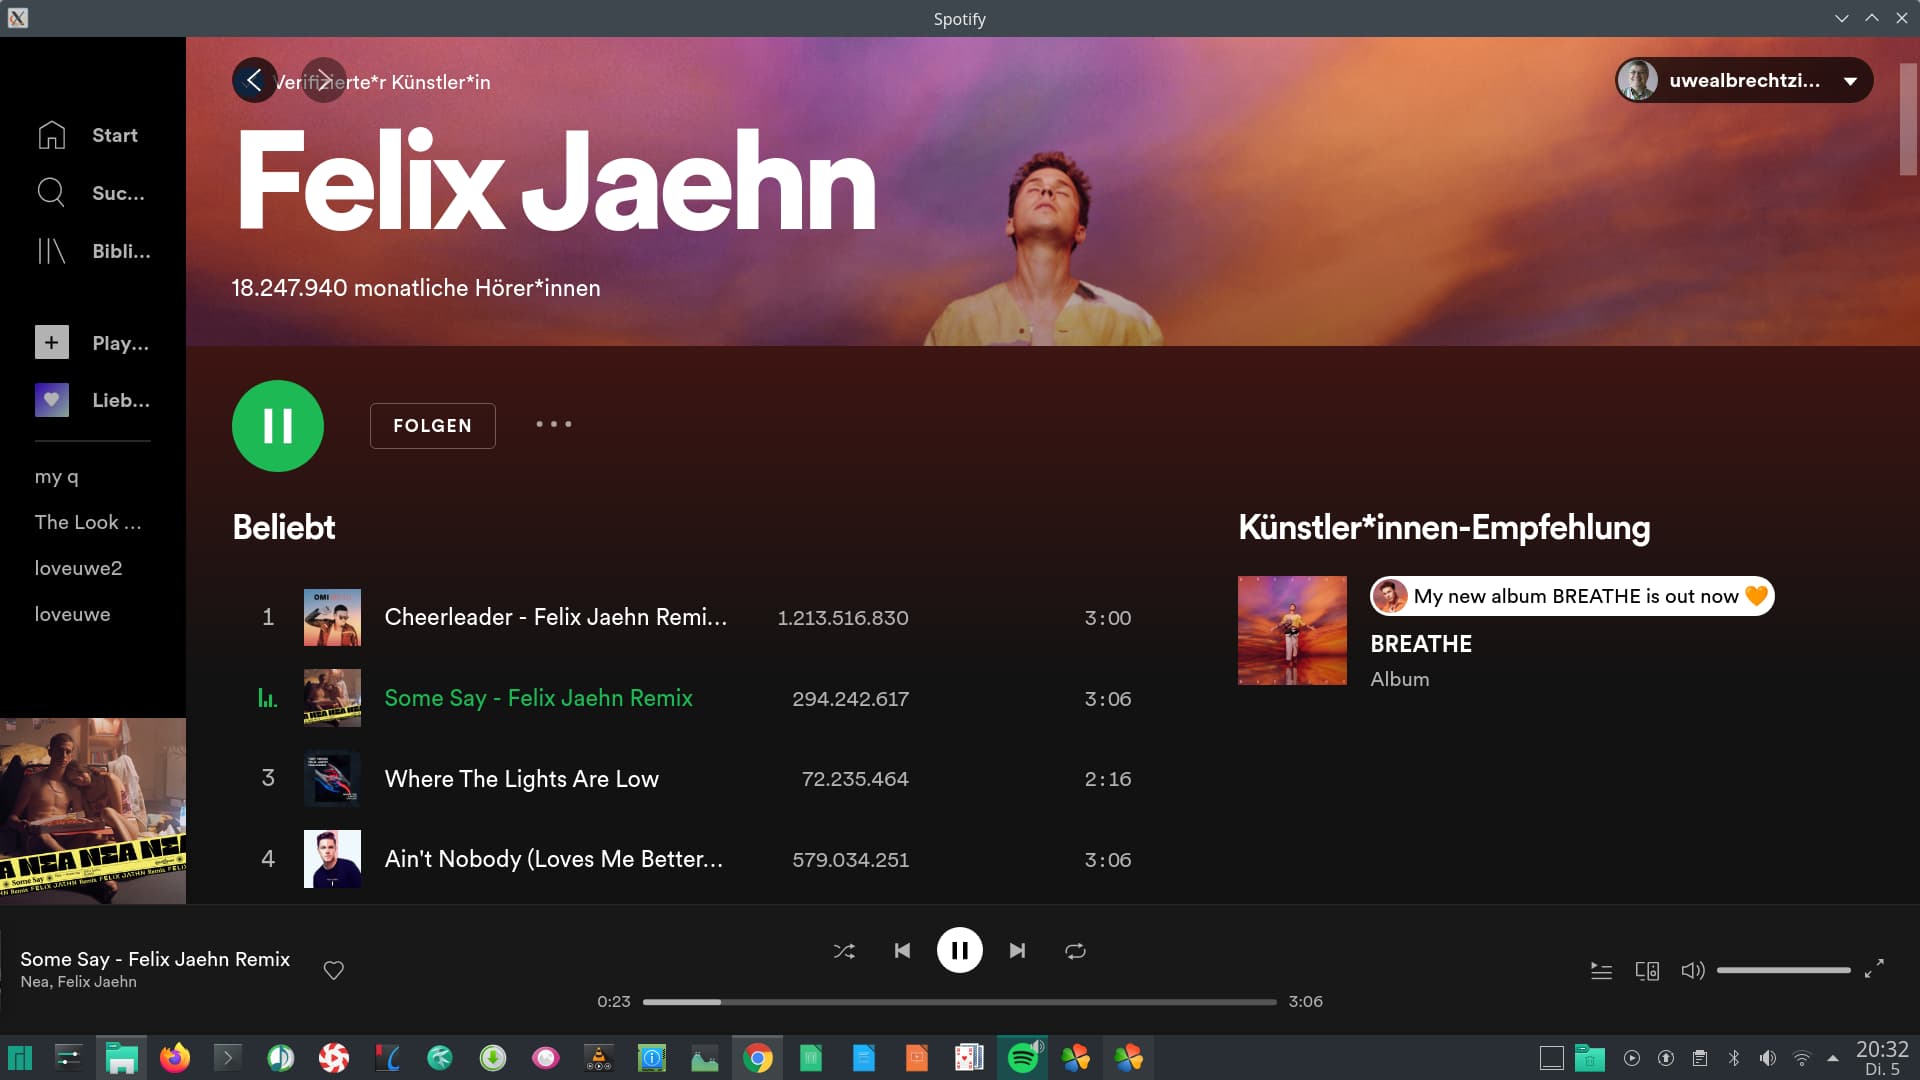Open the file manager taskbar icon
Viewport: 1920px width, 1080px height.
[x=122, y=1058]
